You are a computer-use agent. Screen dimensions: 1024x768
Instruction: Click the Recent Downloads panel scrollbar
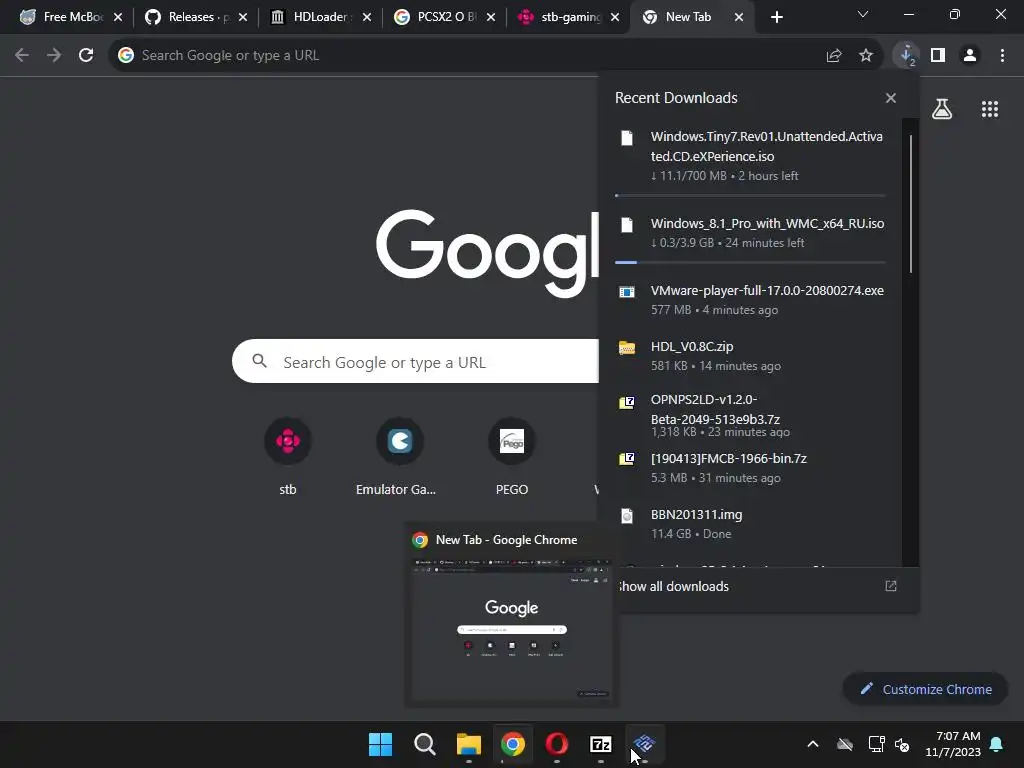click(x=910, y=204)
